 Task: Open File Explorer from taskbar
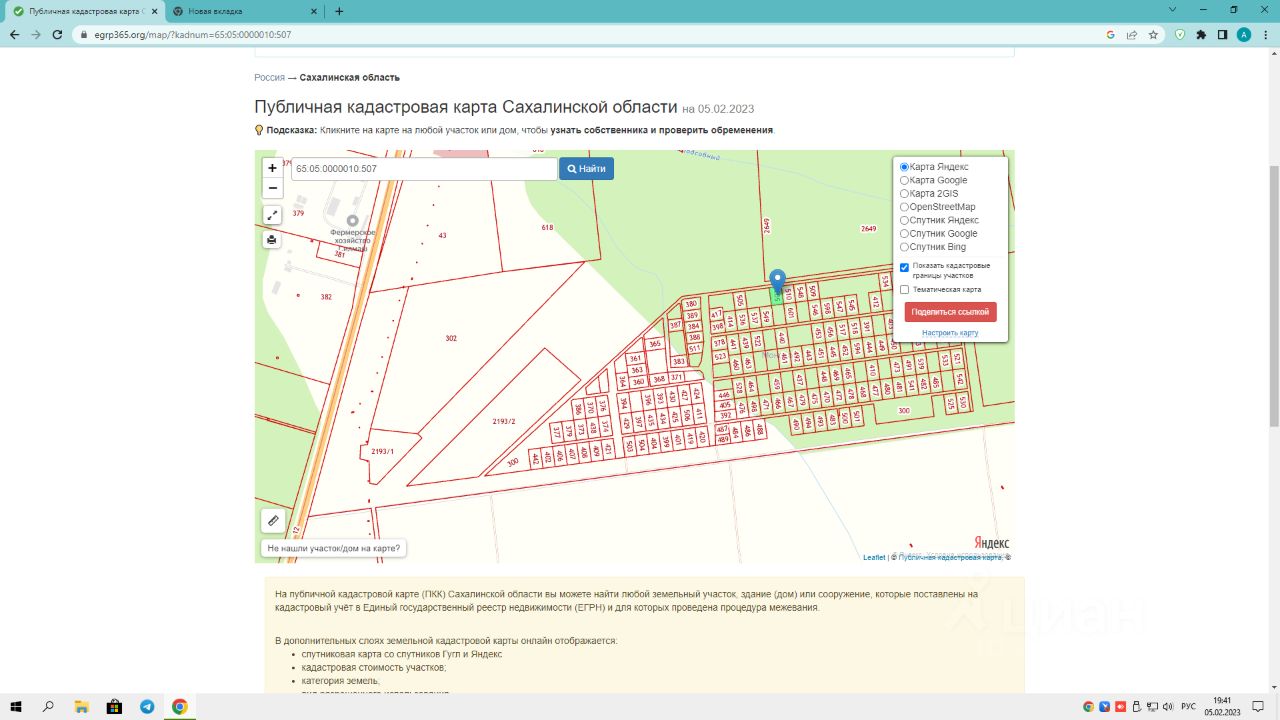click(81, 706)
